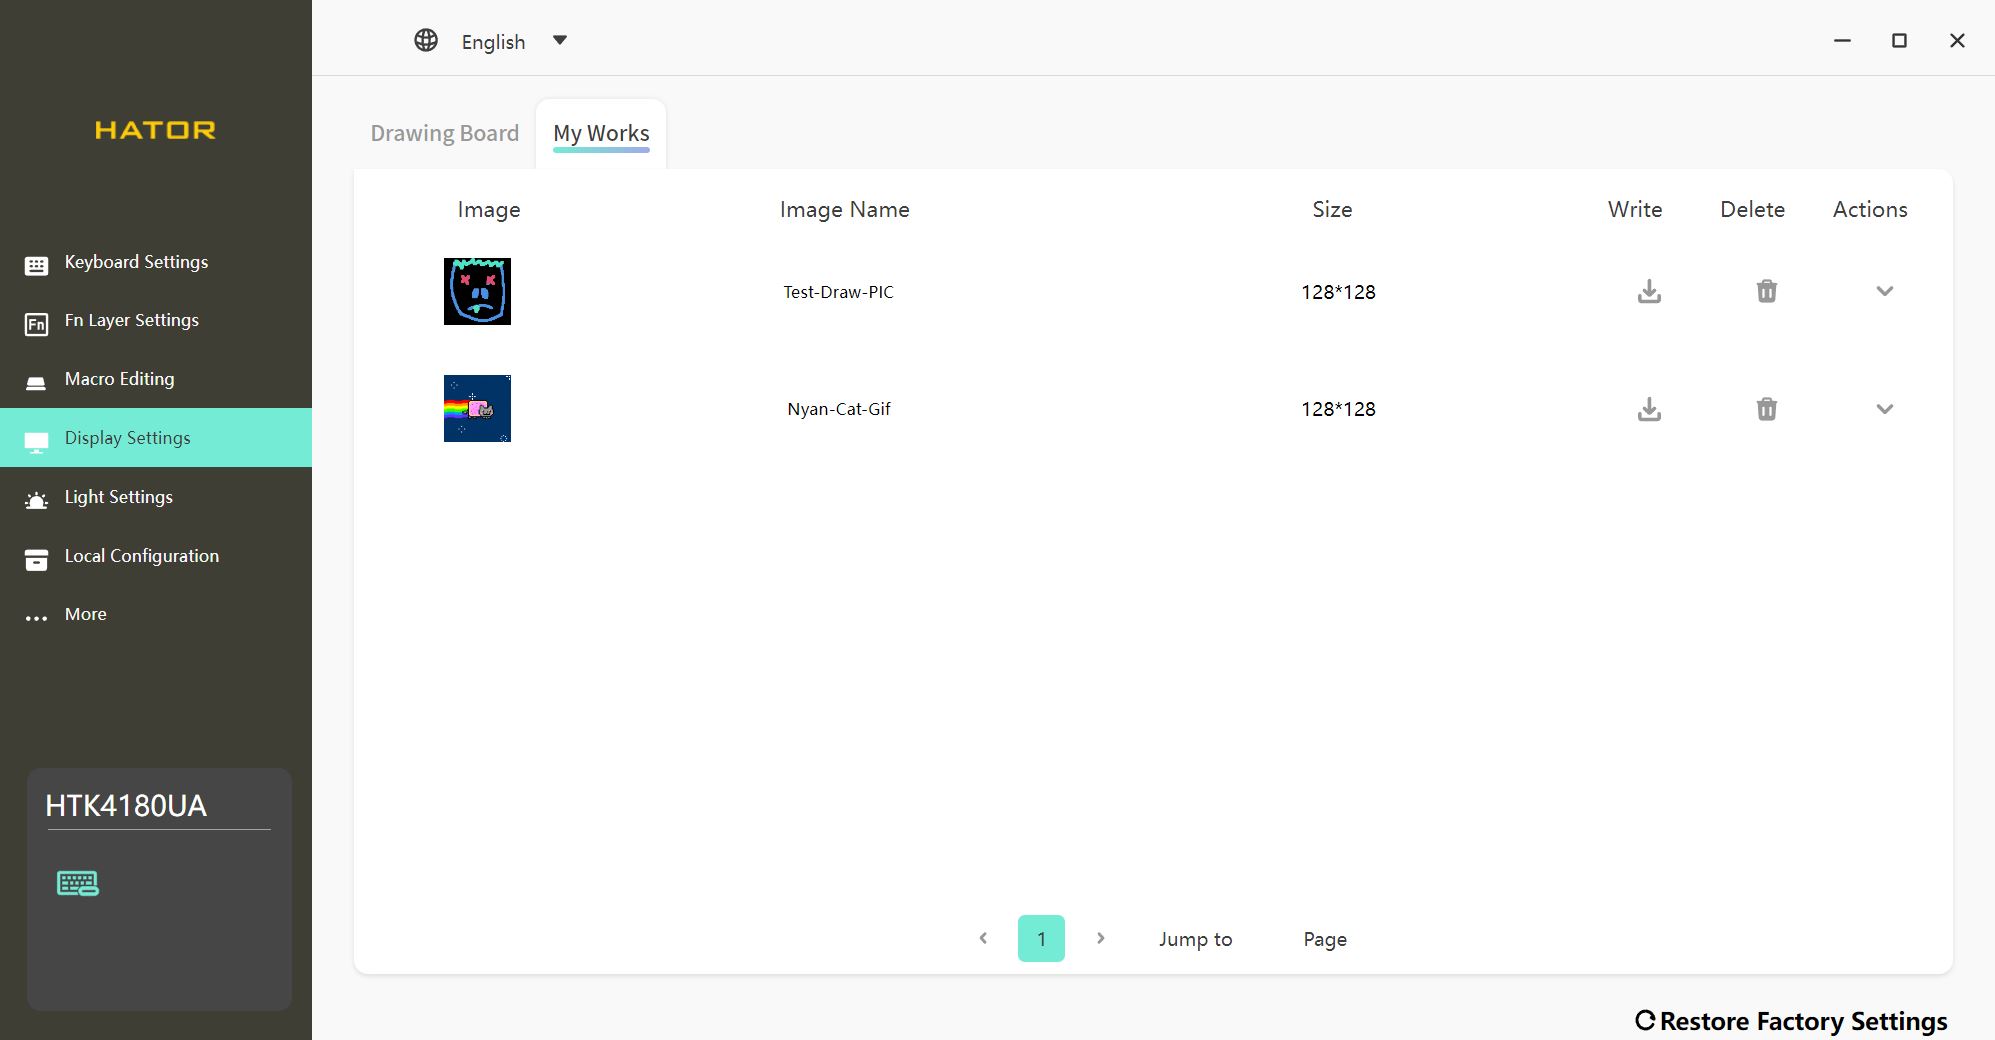This screenshot has width=1995, height=1040.
Task: Delete the Nyan-Cat-Gif image
Action: tap(1767, 409)
